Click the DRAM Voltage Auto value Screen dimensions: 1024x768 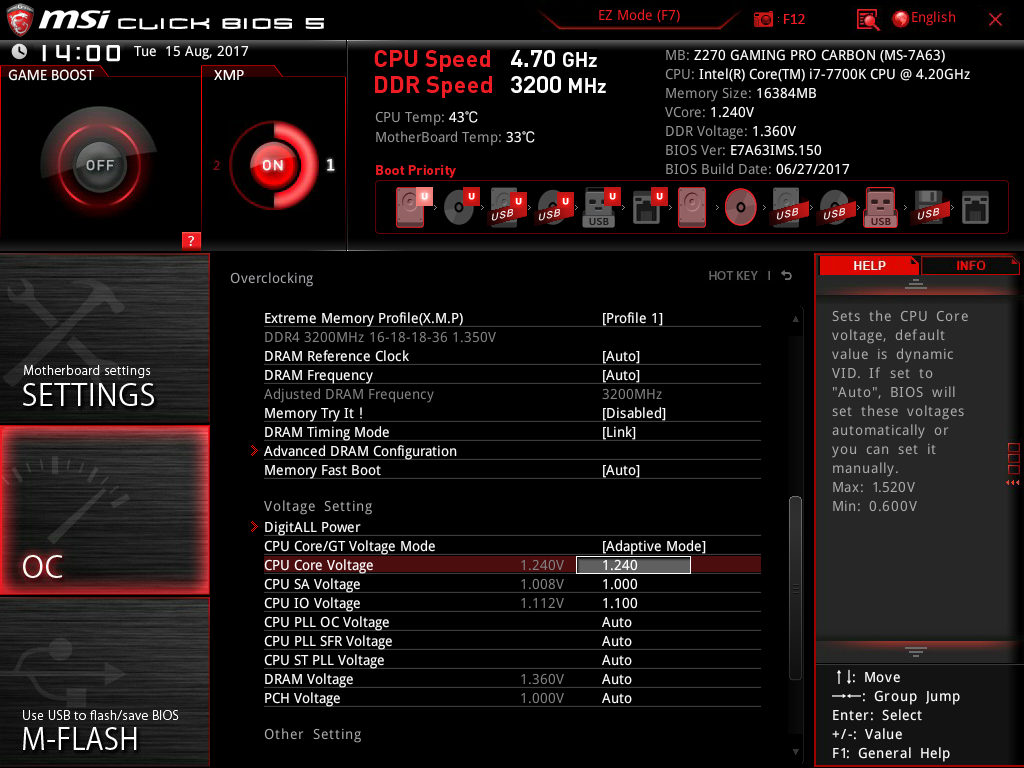(x=616, y=679)
